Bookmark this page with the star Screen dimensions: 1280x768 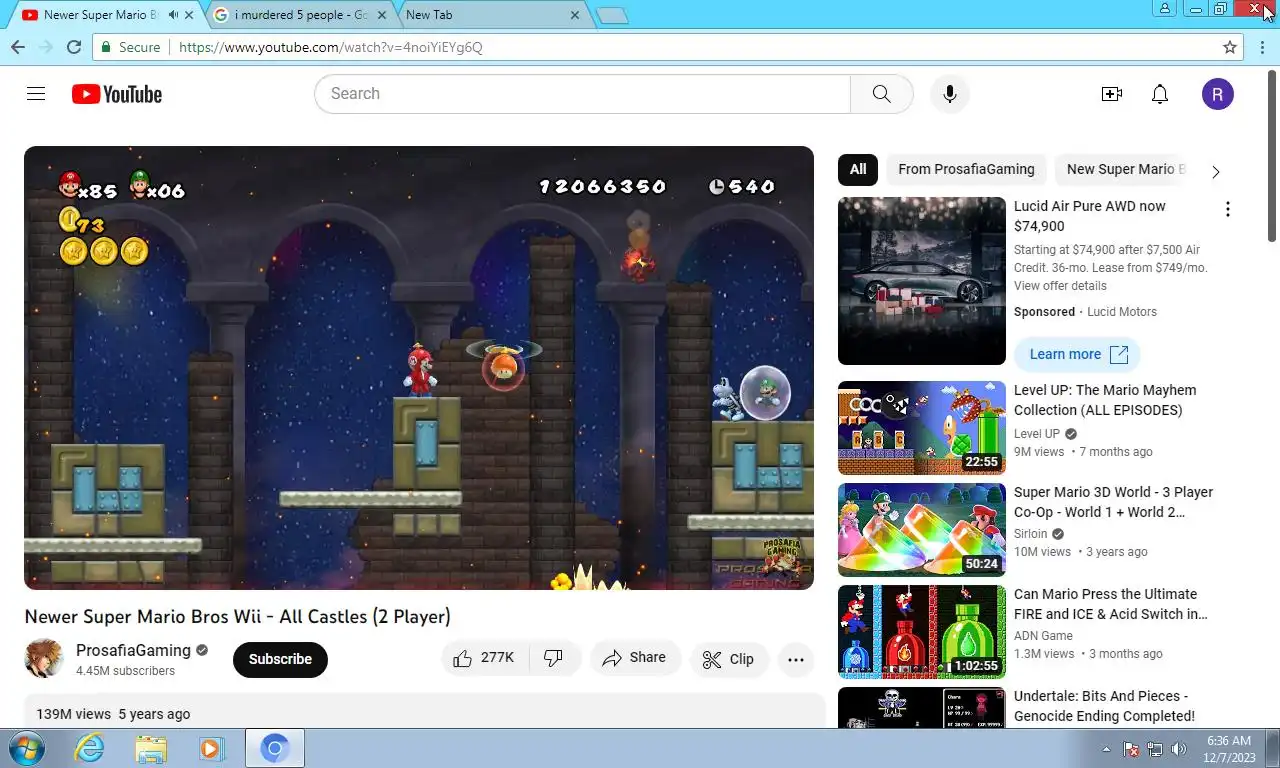click(1230, 47)
